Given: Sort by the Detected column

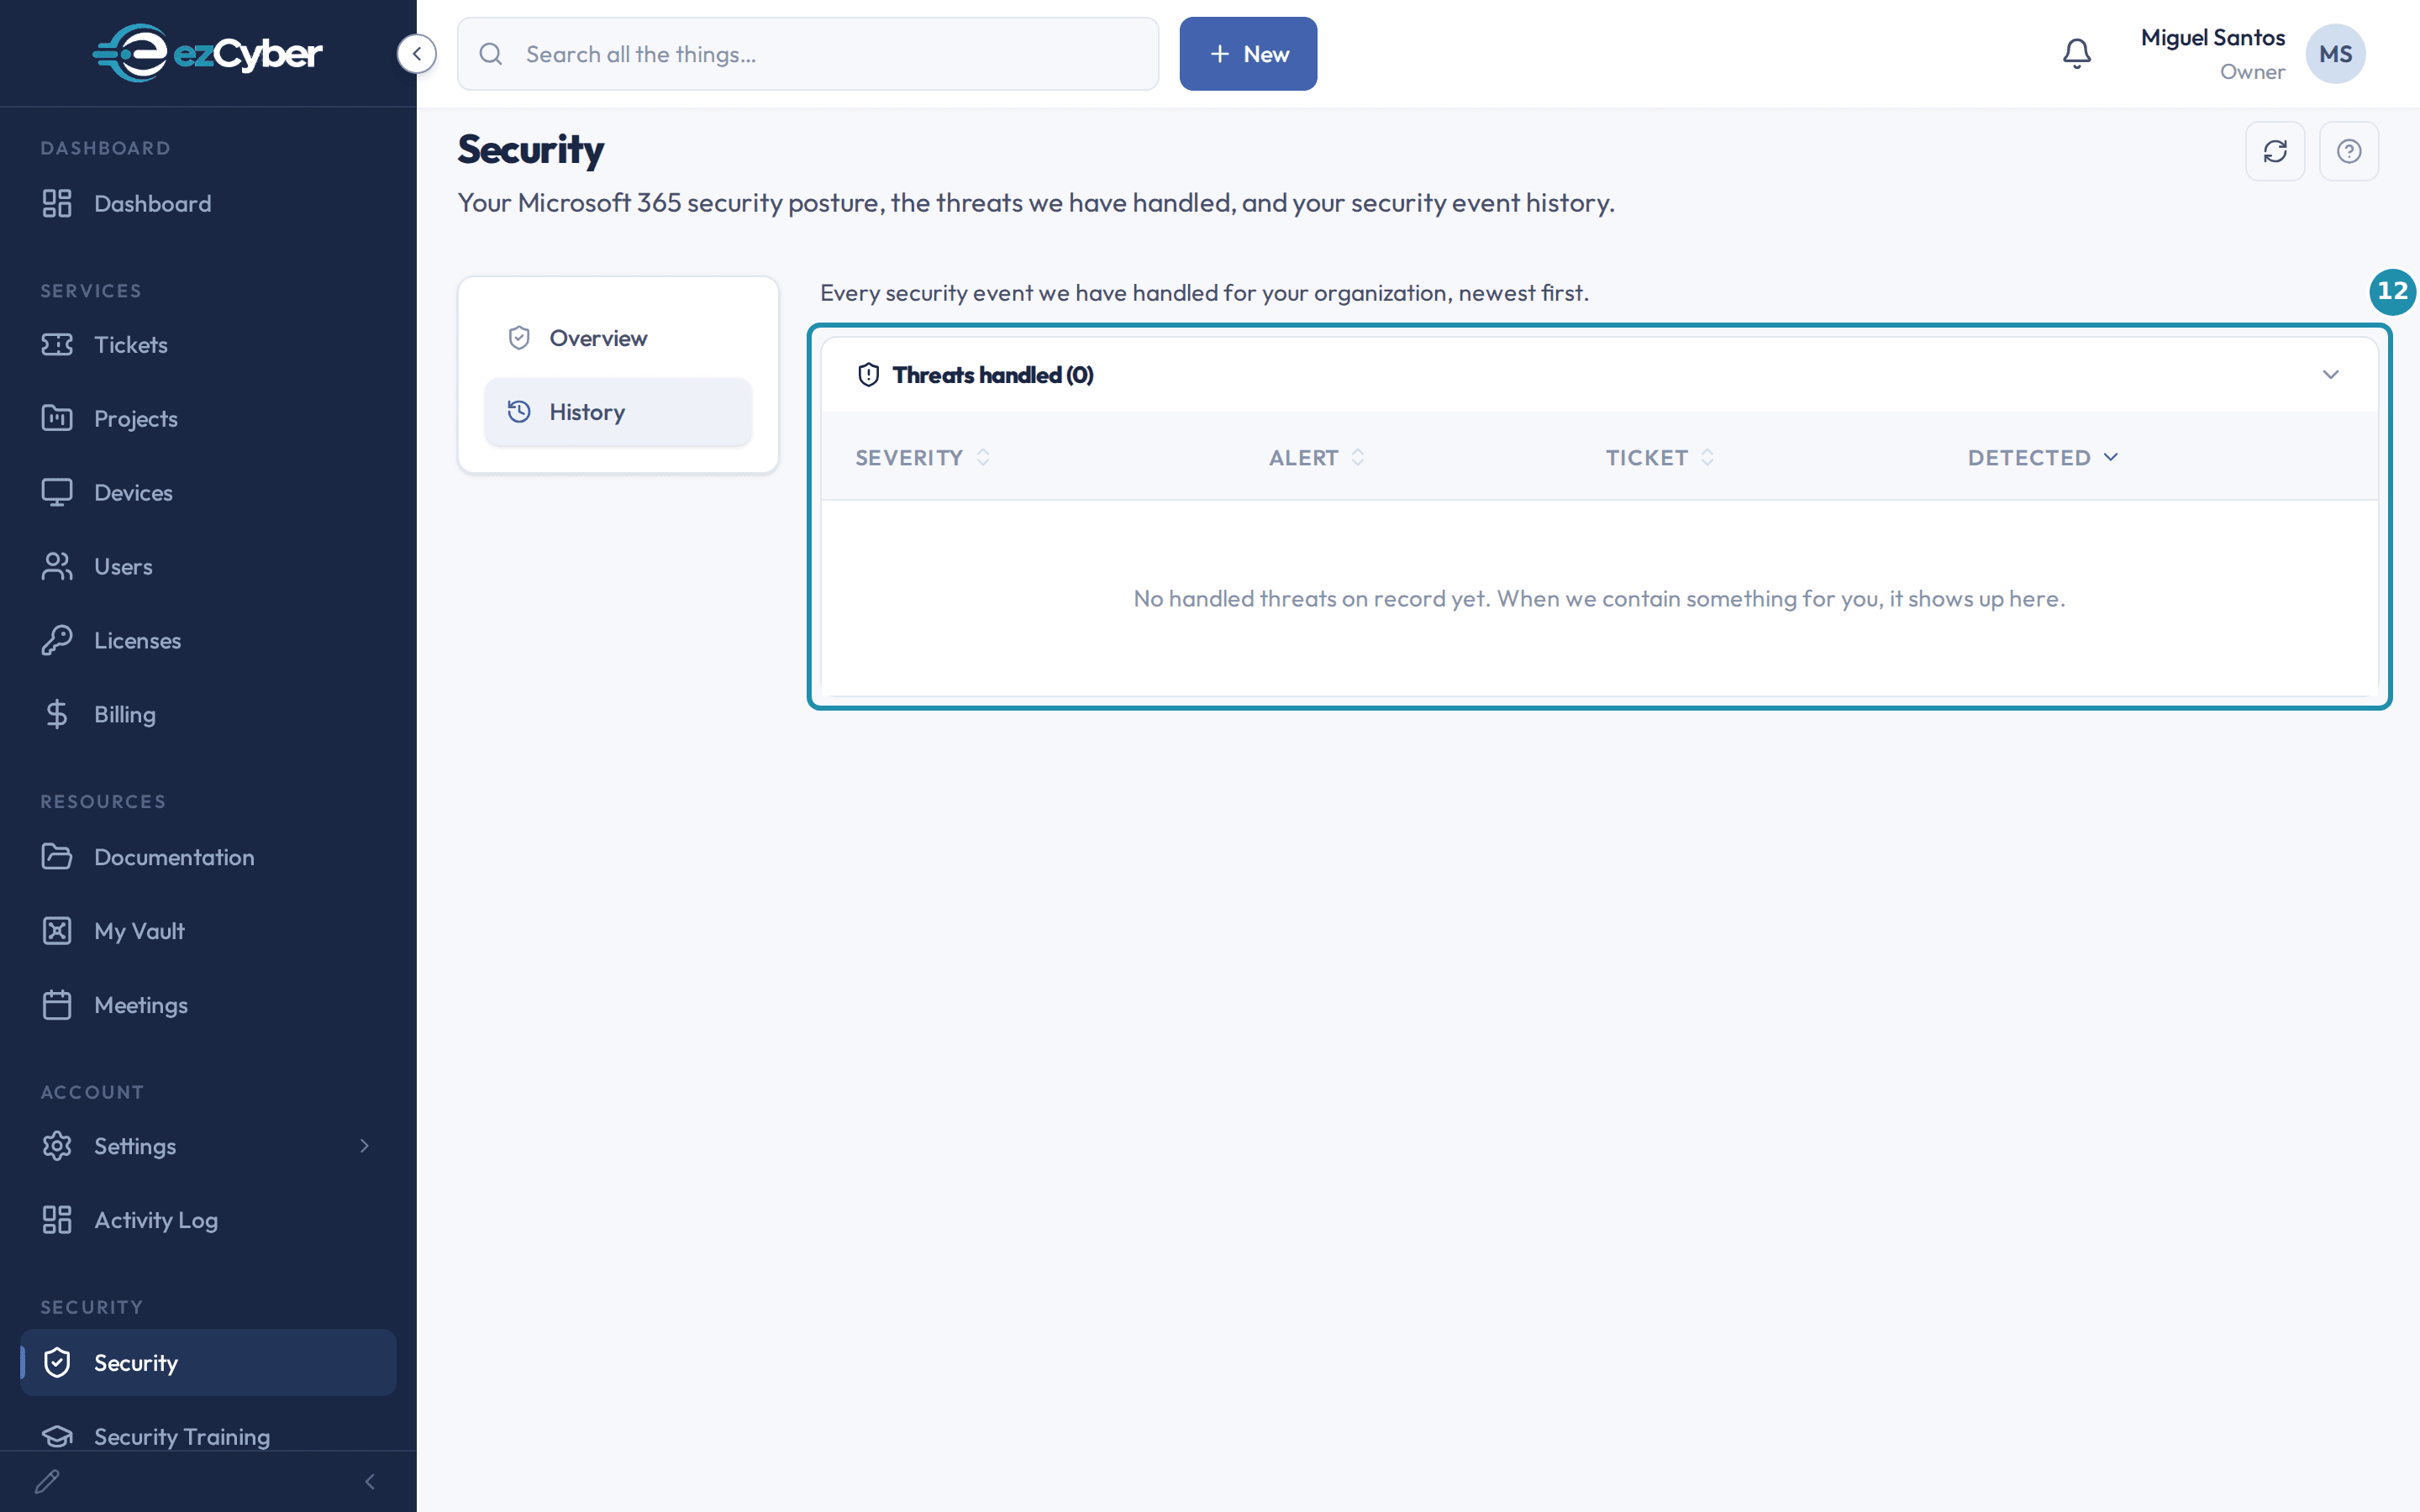Looking at the screenshot, I should coord(2043,458).
